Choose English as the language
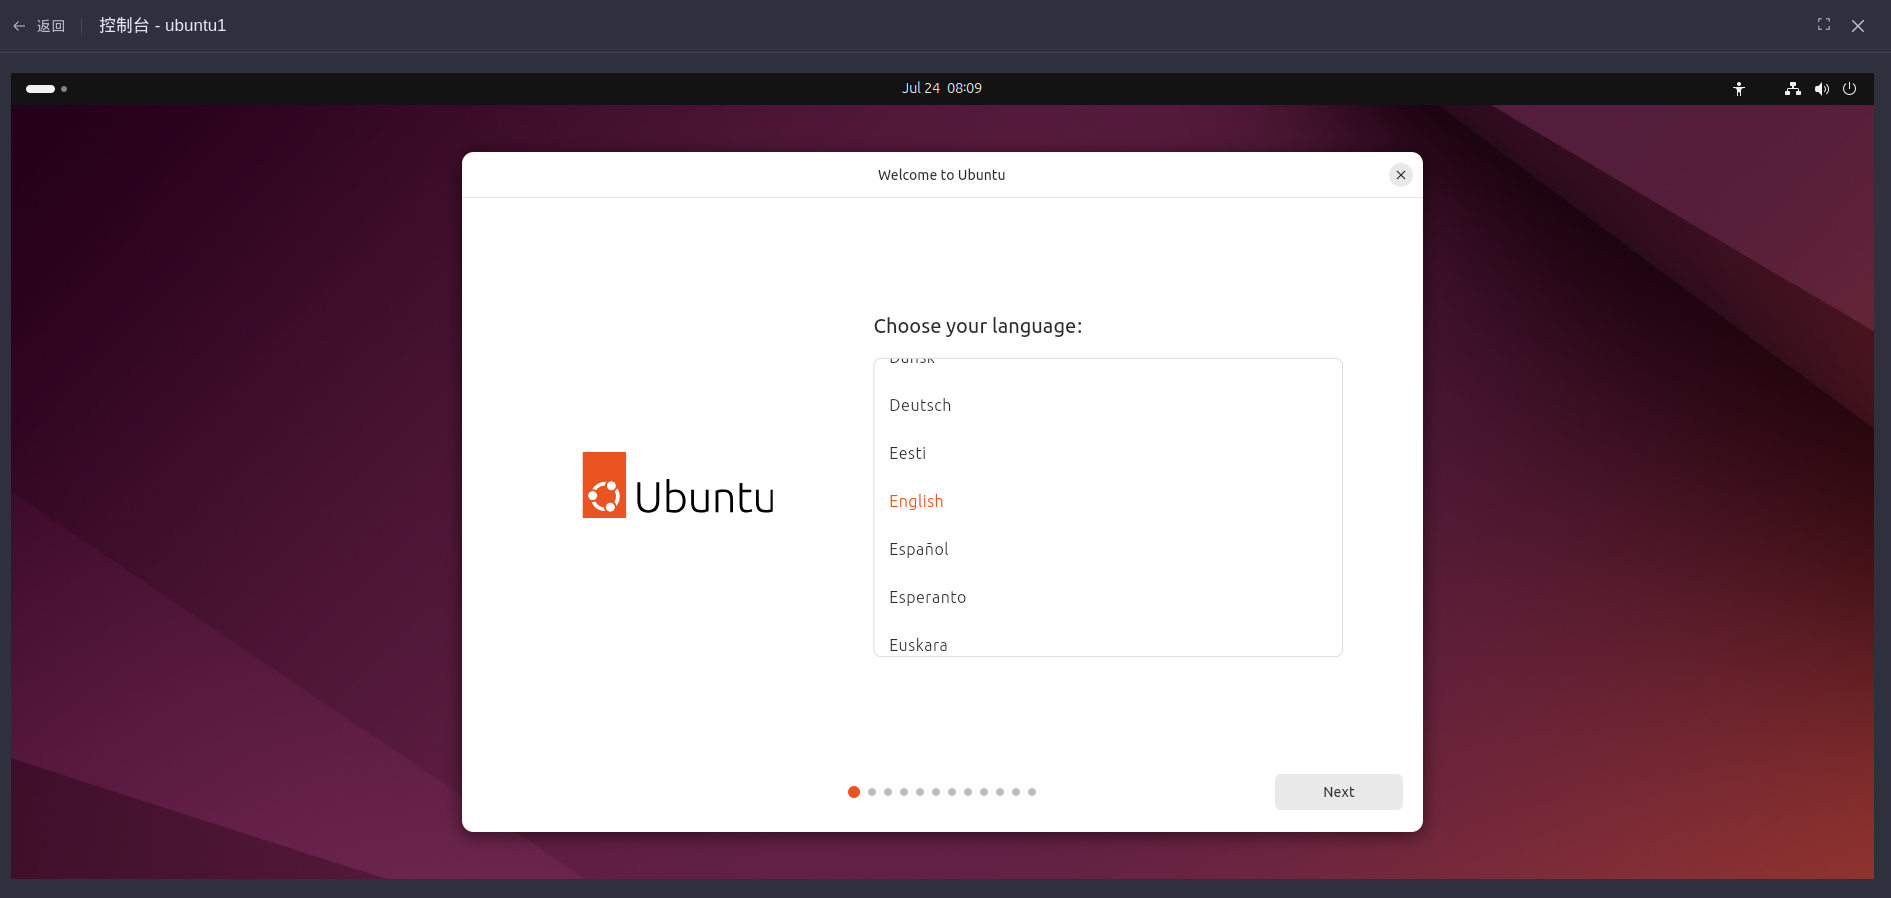The image size is (1891, 898). click(1108, 501)
